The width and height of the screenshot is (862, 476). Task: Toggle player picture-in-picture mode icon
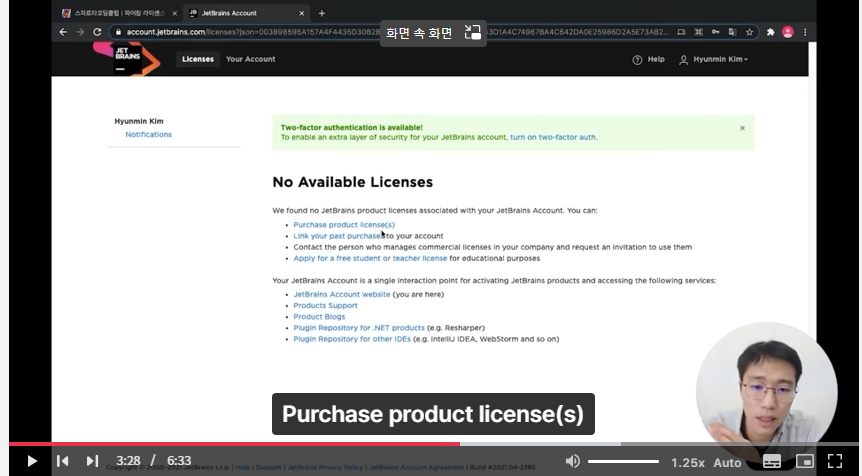804,462
